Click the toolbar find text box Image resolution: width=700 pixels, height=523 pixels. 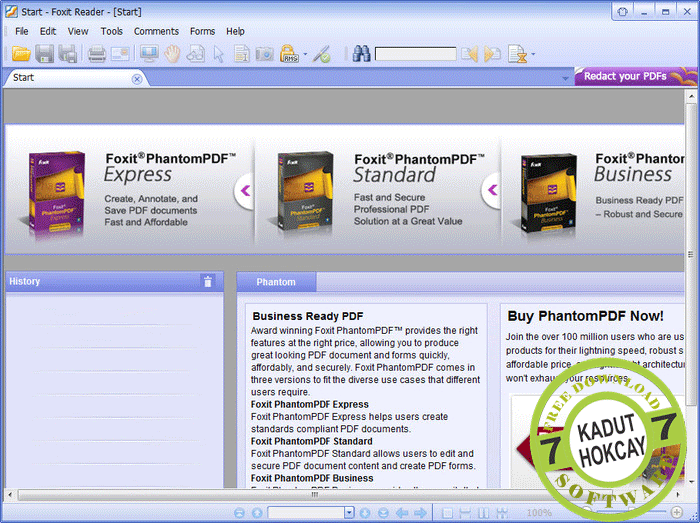tap(416, 54)
